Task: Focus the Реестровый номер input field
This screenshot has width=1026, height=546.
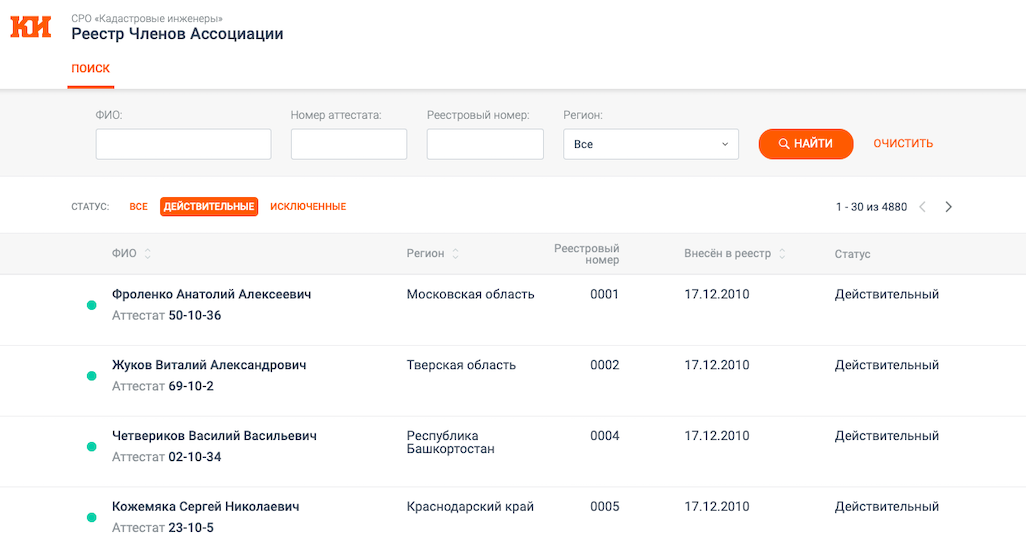Action: pyautogui.click(x=485, y=144)
